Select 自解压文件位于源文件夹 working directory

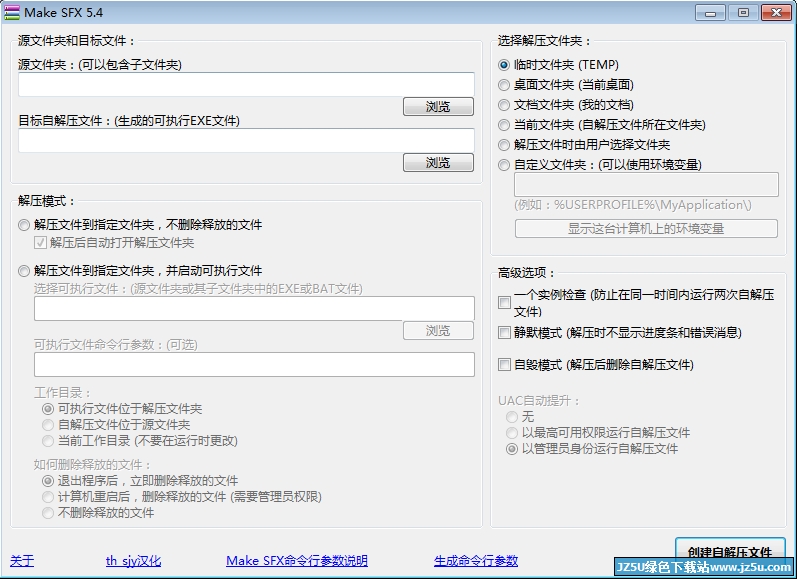click(x=48, y=425)
